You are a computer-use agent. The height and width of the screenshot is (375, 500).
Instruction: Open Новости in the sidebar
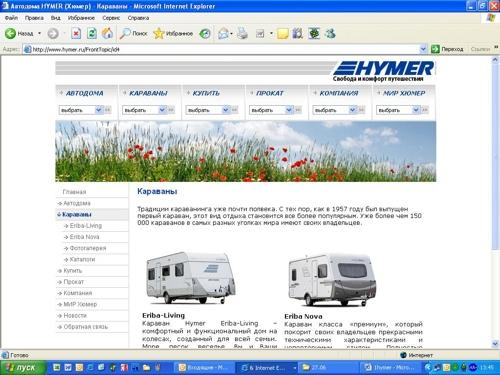(x=75, y=315)
